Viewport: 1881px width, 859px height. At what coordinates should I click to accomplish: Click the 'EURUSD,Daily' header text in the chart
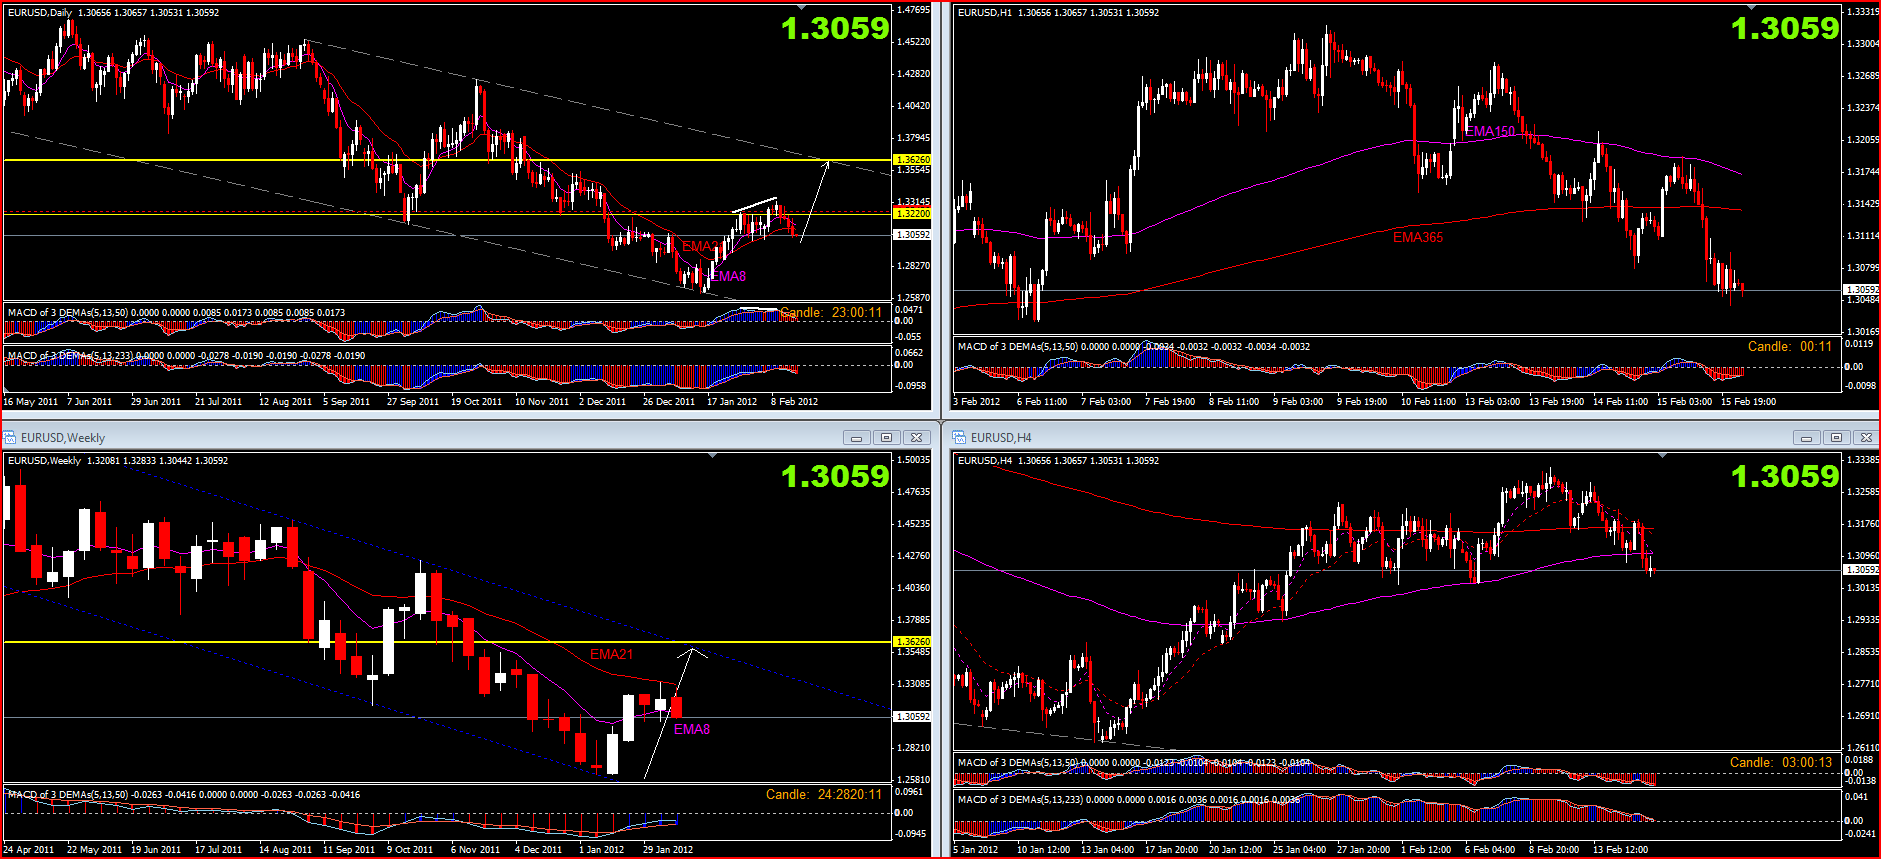click(x=40, y=13)
